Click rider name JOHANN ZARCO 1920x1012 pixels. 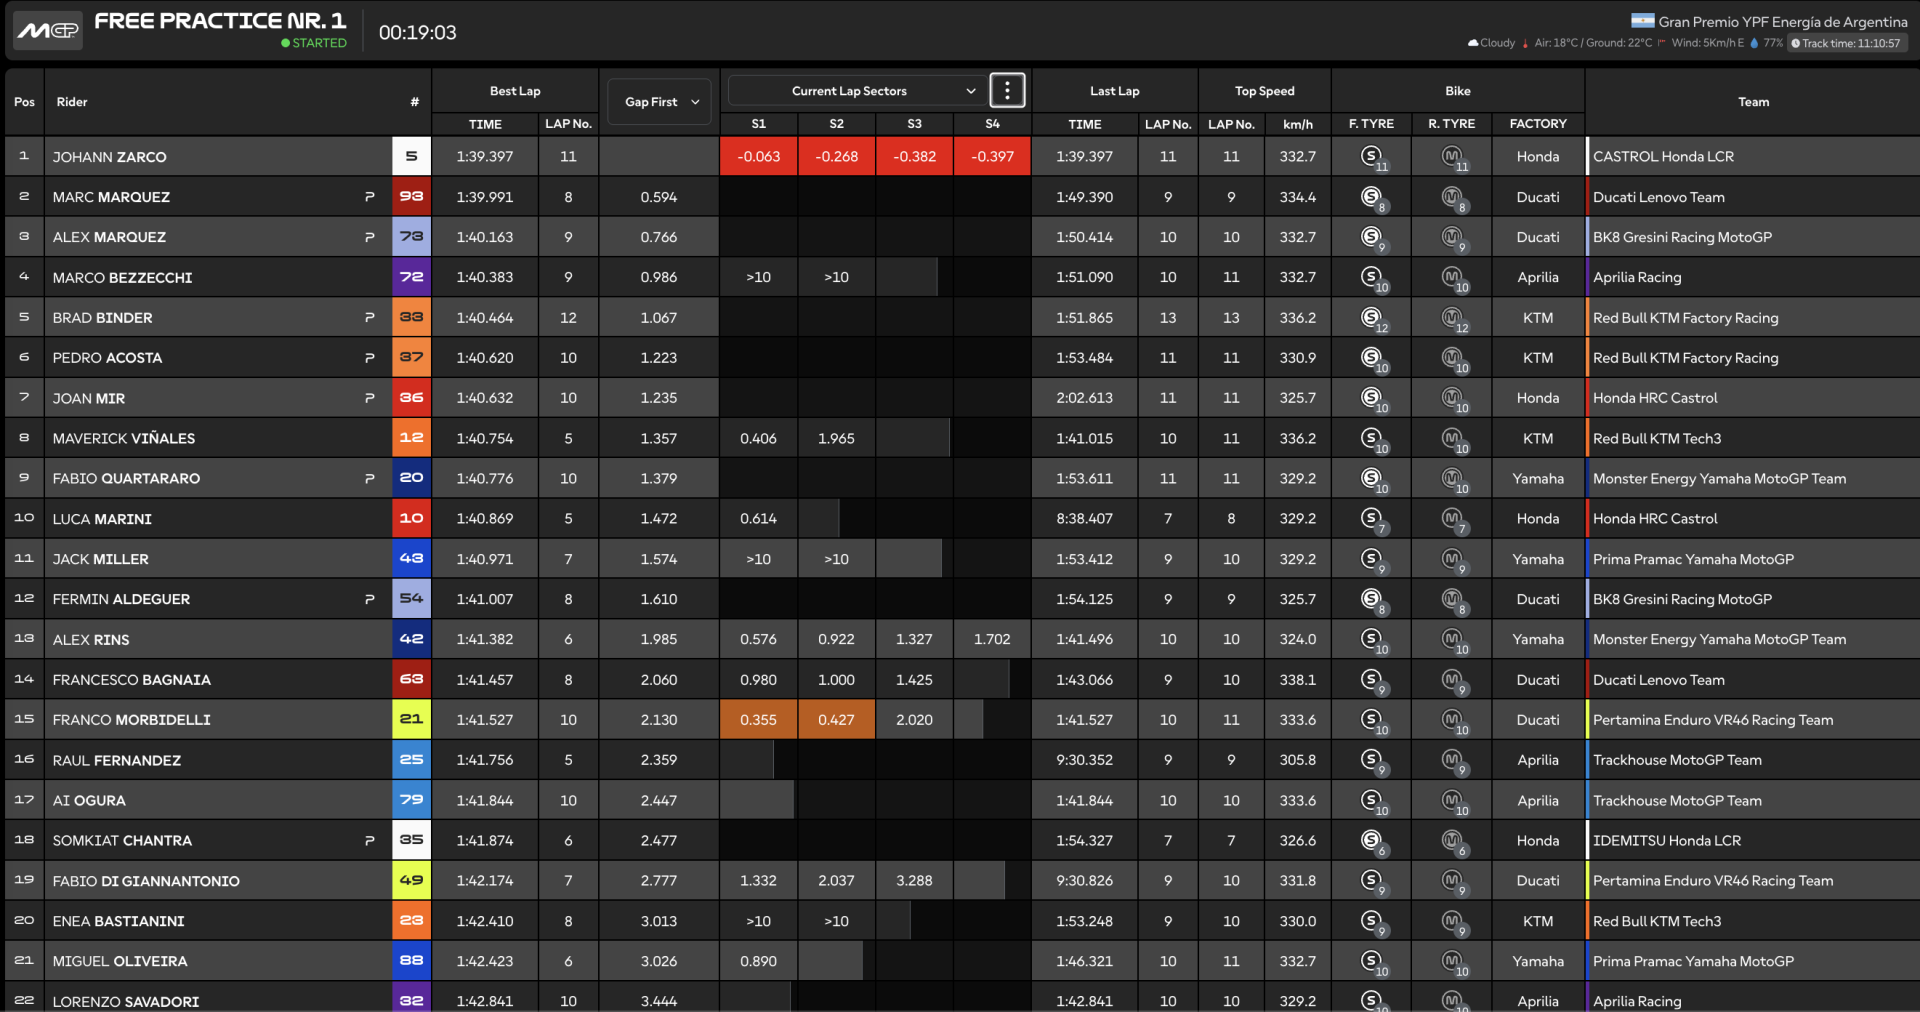coord(110,157)
